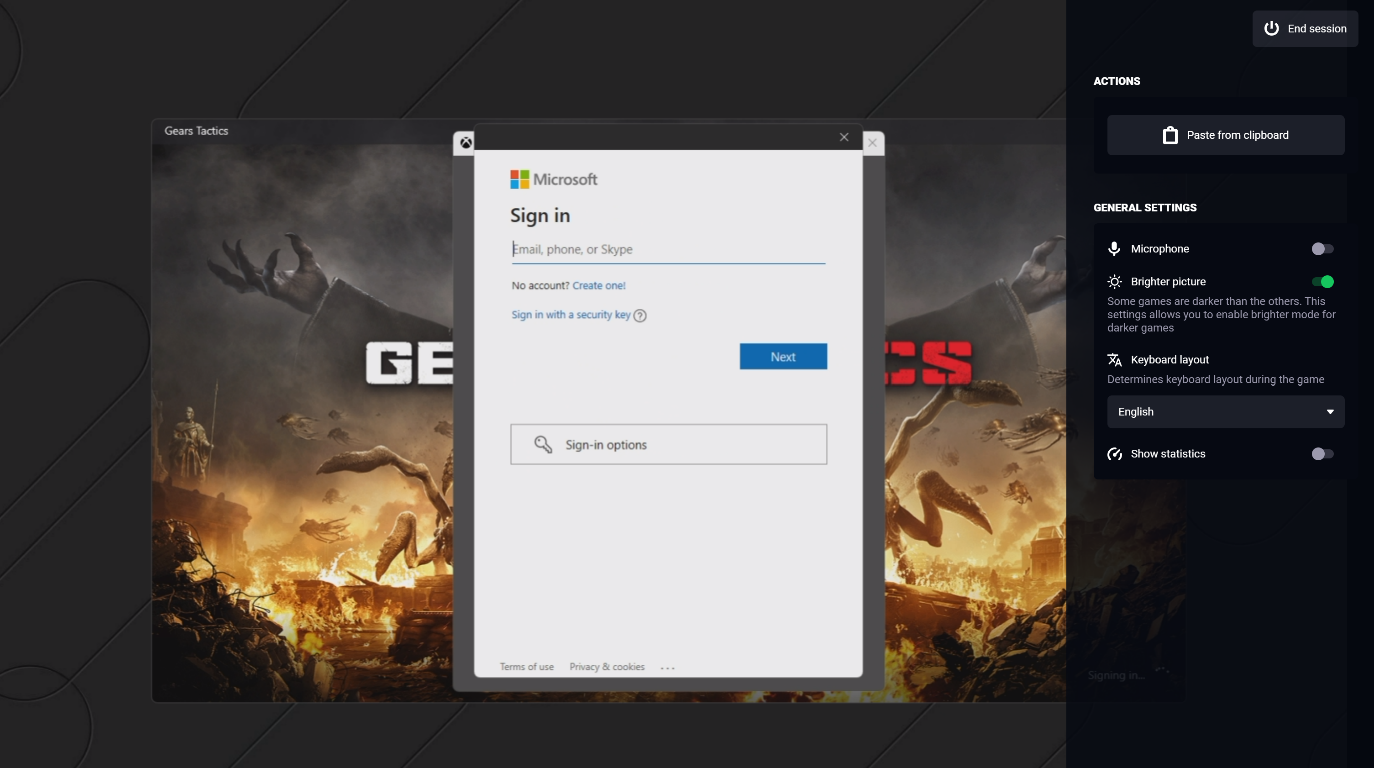Click the speedometer icon beside Show statistics
Viewport: 1374px width, 768px height.
tap(1114, 453)
